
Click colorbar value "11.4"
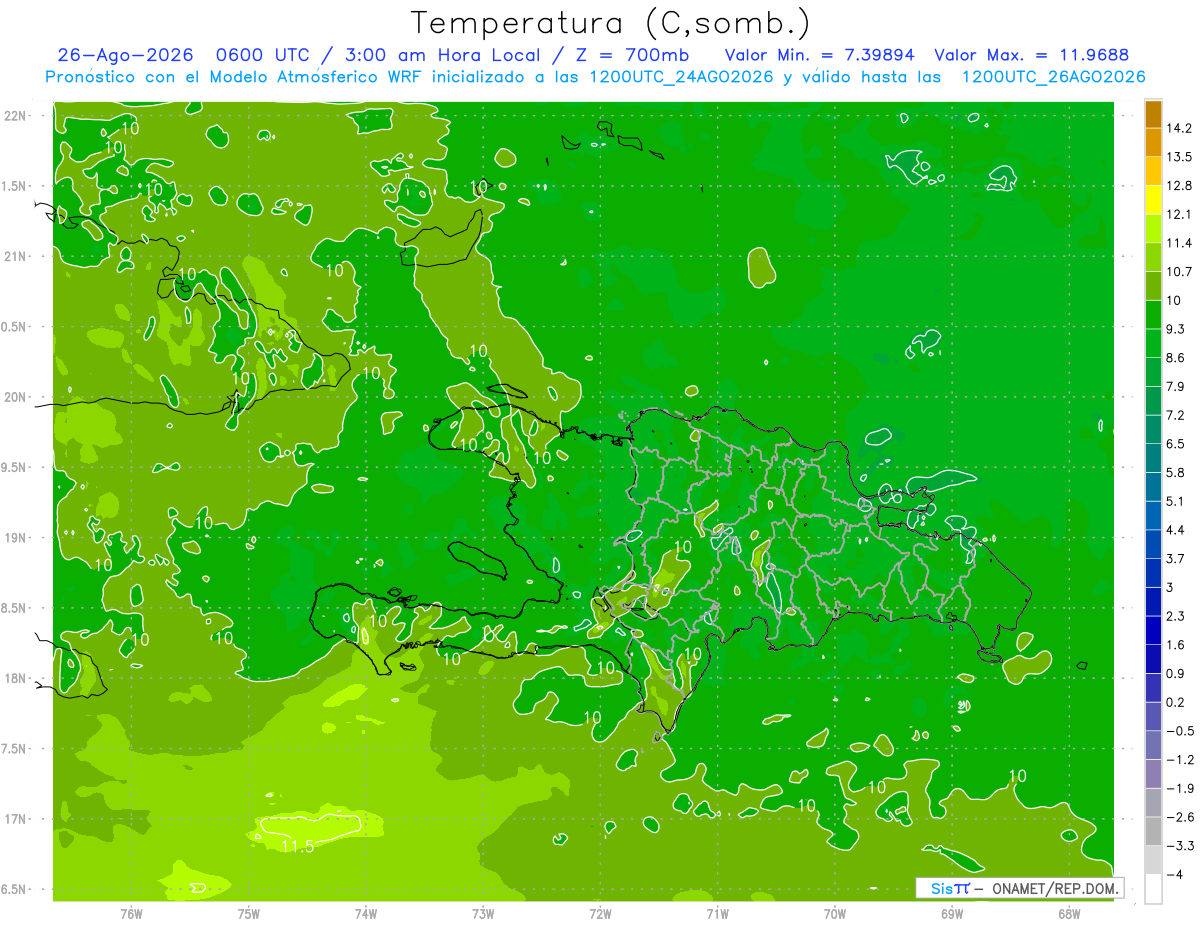[x=1180, y=243]
